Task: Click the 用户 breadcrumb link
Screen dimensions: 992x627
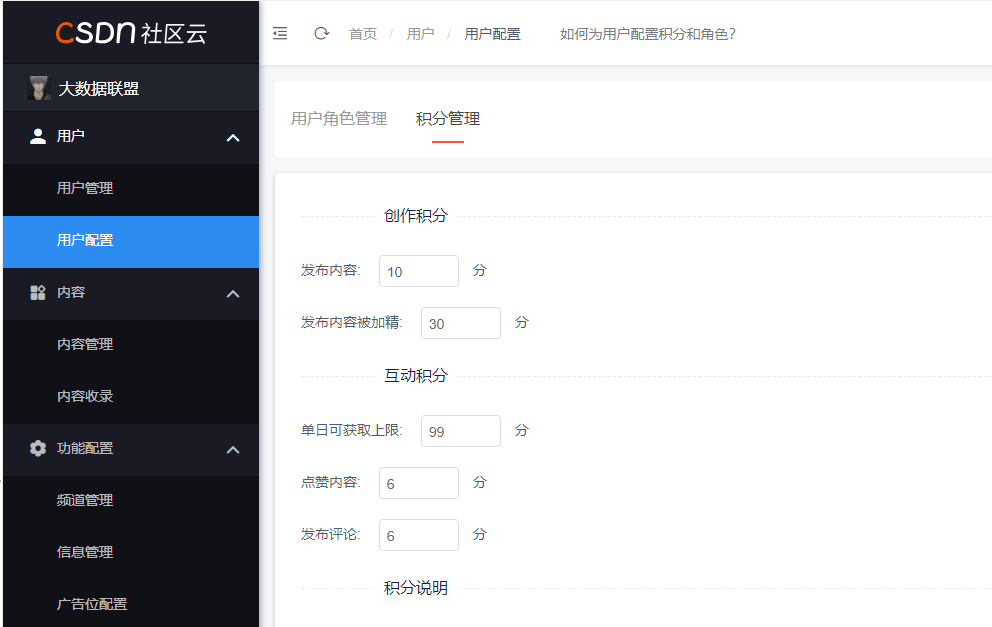Action: (x=420, y=34)
